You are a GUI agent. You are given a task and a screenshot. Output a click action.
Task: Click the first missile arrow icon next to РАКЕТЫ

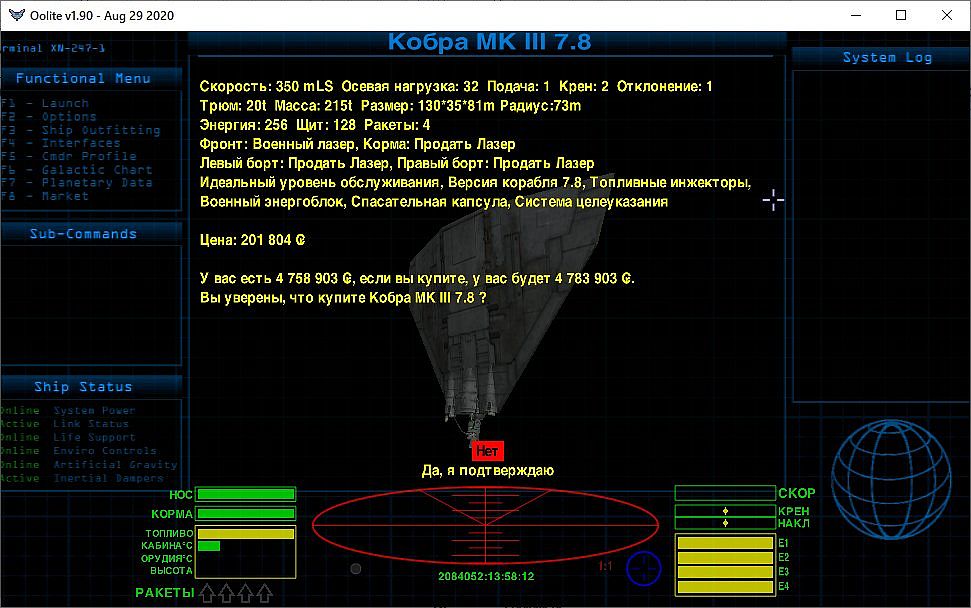tap(207, 594)
